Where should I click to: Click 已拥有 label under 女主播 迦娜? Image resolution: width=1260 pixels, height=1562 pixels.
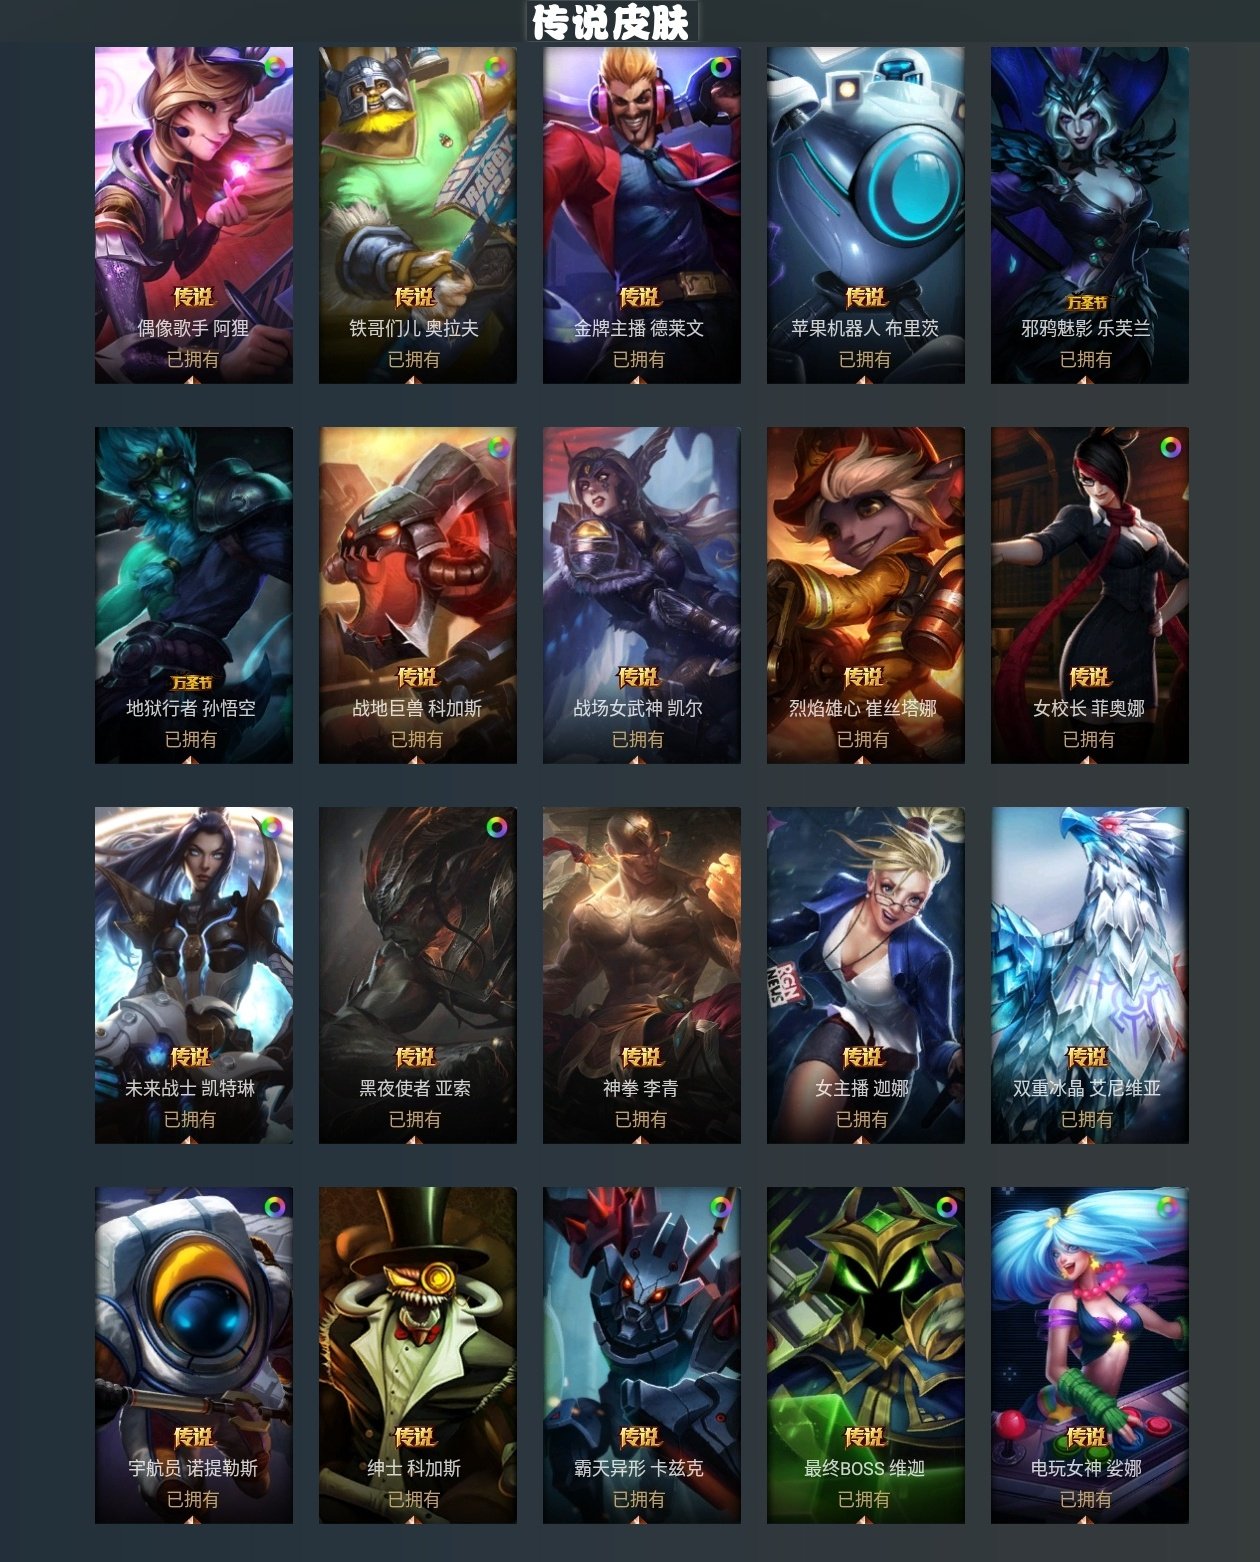point(862,1119)
